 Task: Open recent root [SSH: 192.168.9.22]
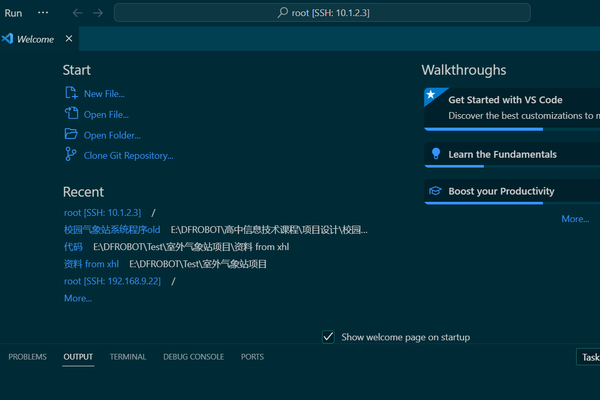click(x=112, y=281)
